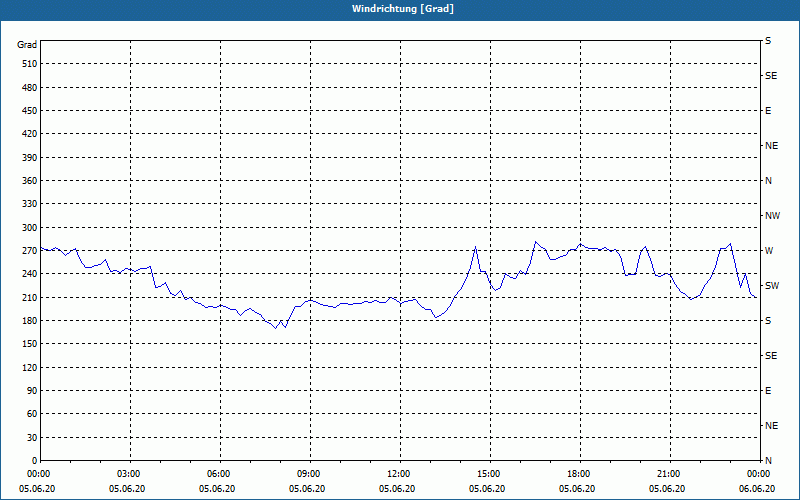The width and height of the screenshot is (800, 500).
Task: Select the 360 degree axis label
Action: pyautogui.click(x=30, y=181)
